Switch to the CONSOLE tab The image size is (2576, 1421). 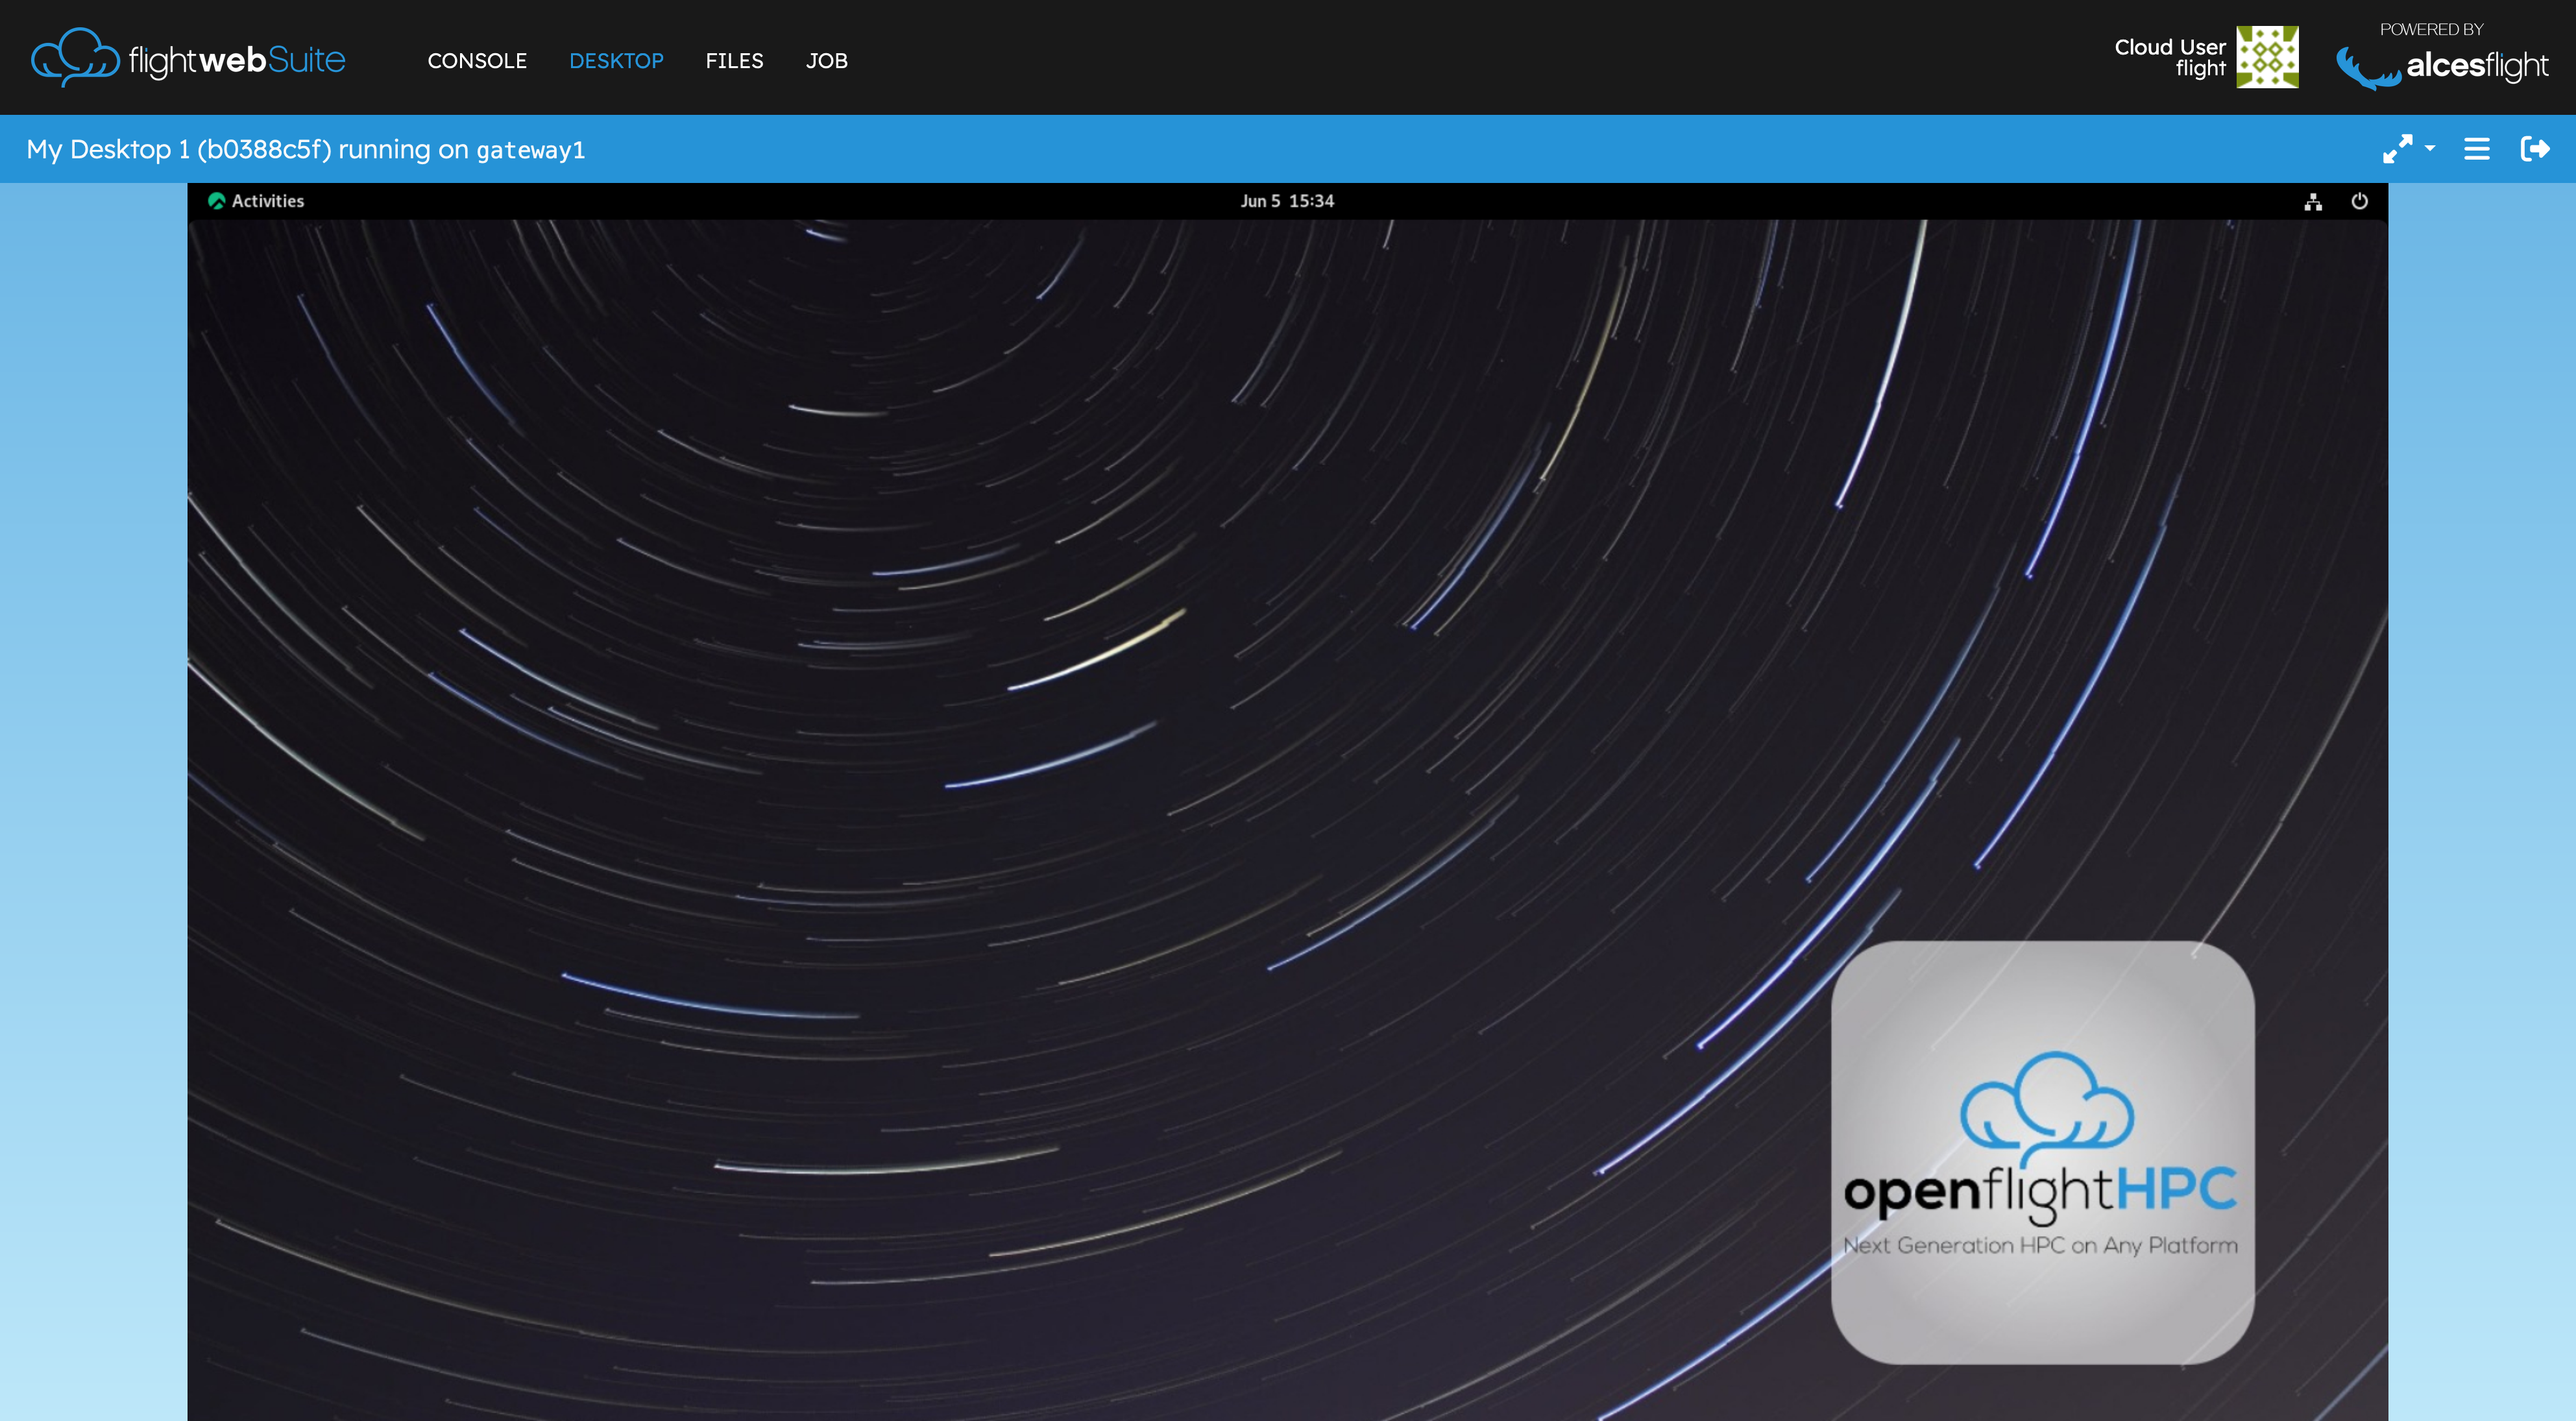pos(477,60)
